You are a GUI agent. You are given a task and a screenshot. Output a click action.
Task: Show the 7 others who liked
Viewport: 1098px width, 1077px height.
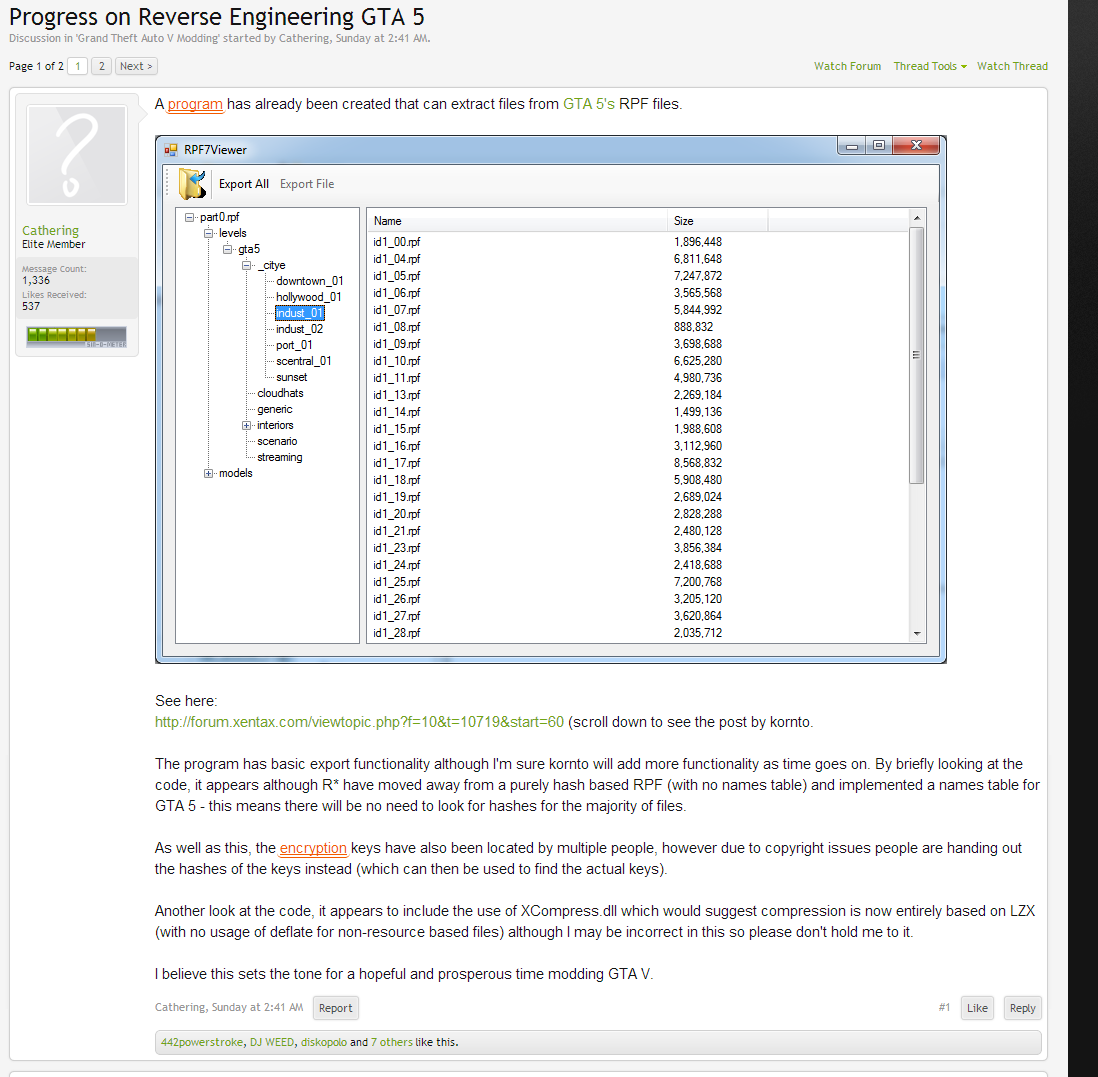(391, 1042)
